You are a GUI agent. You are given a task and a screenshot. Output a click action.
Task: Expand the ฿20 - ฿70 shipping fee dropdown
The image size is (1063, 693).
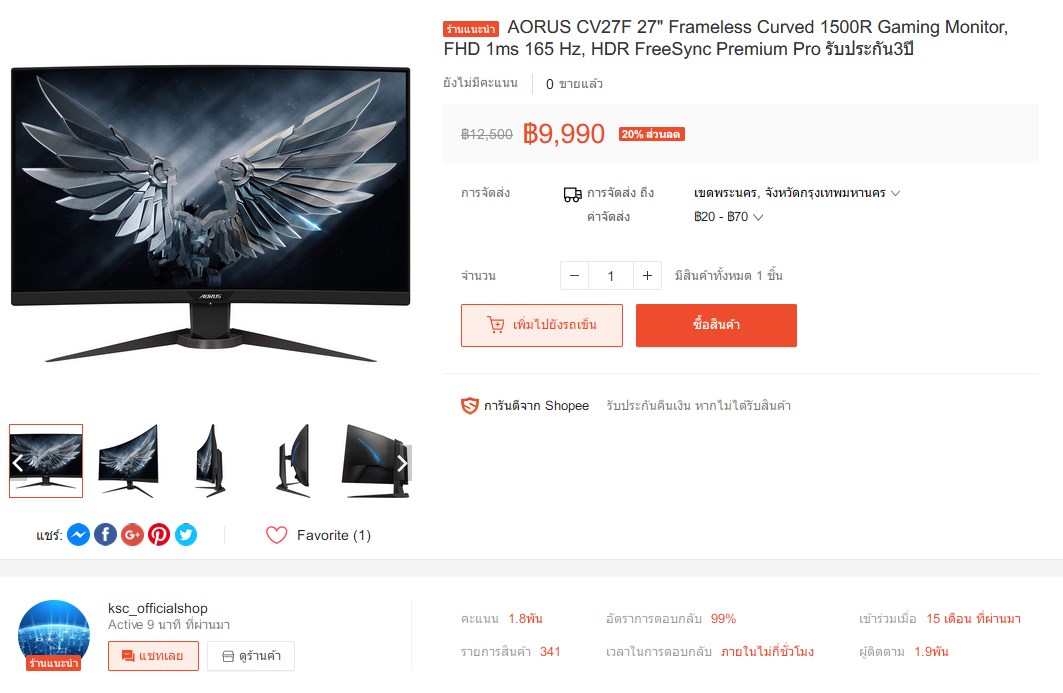click(x=729, y=217)
